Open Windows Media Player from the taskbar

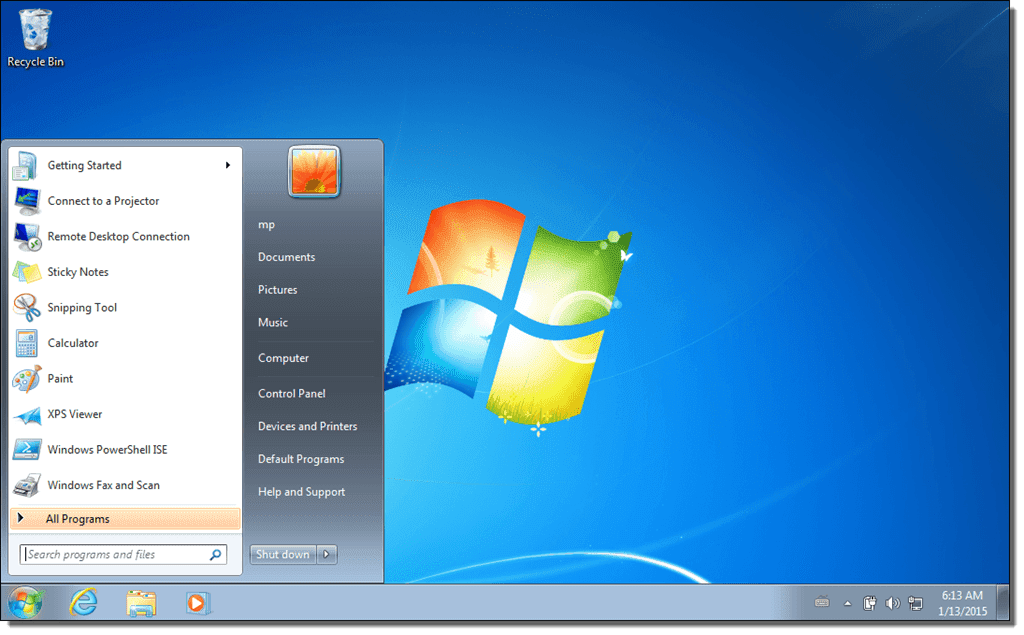coord(197,603)
